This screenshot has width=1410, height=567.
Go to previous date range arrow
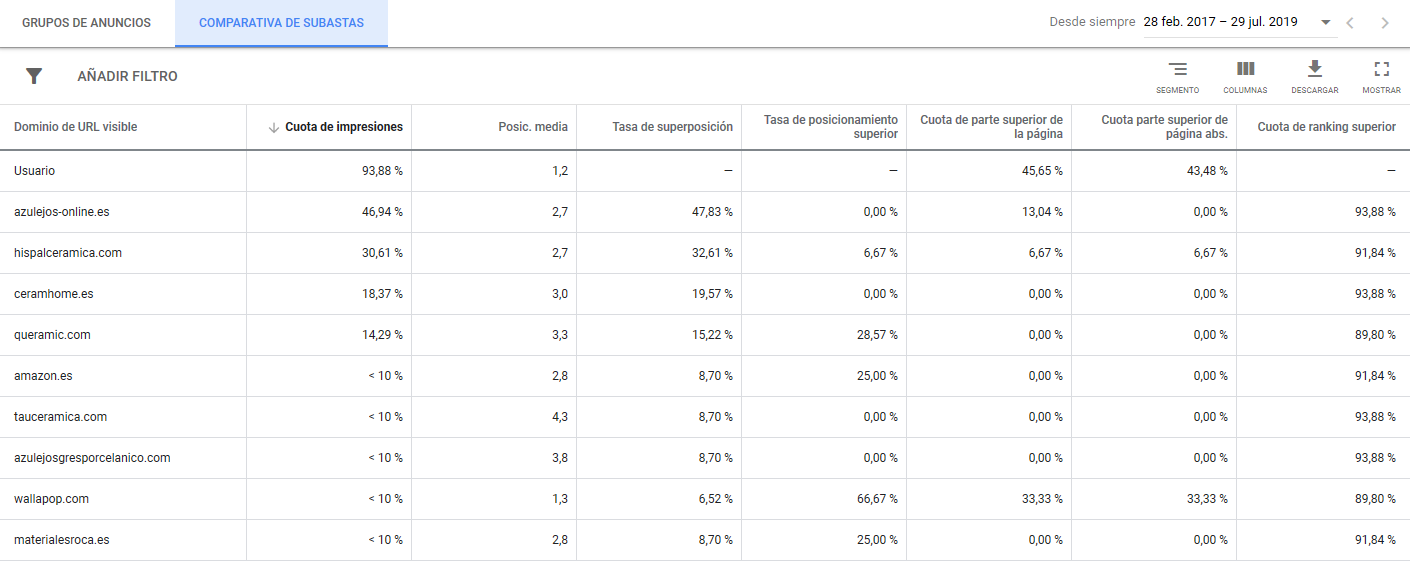click(x=1350, y=23)
